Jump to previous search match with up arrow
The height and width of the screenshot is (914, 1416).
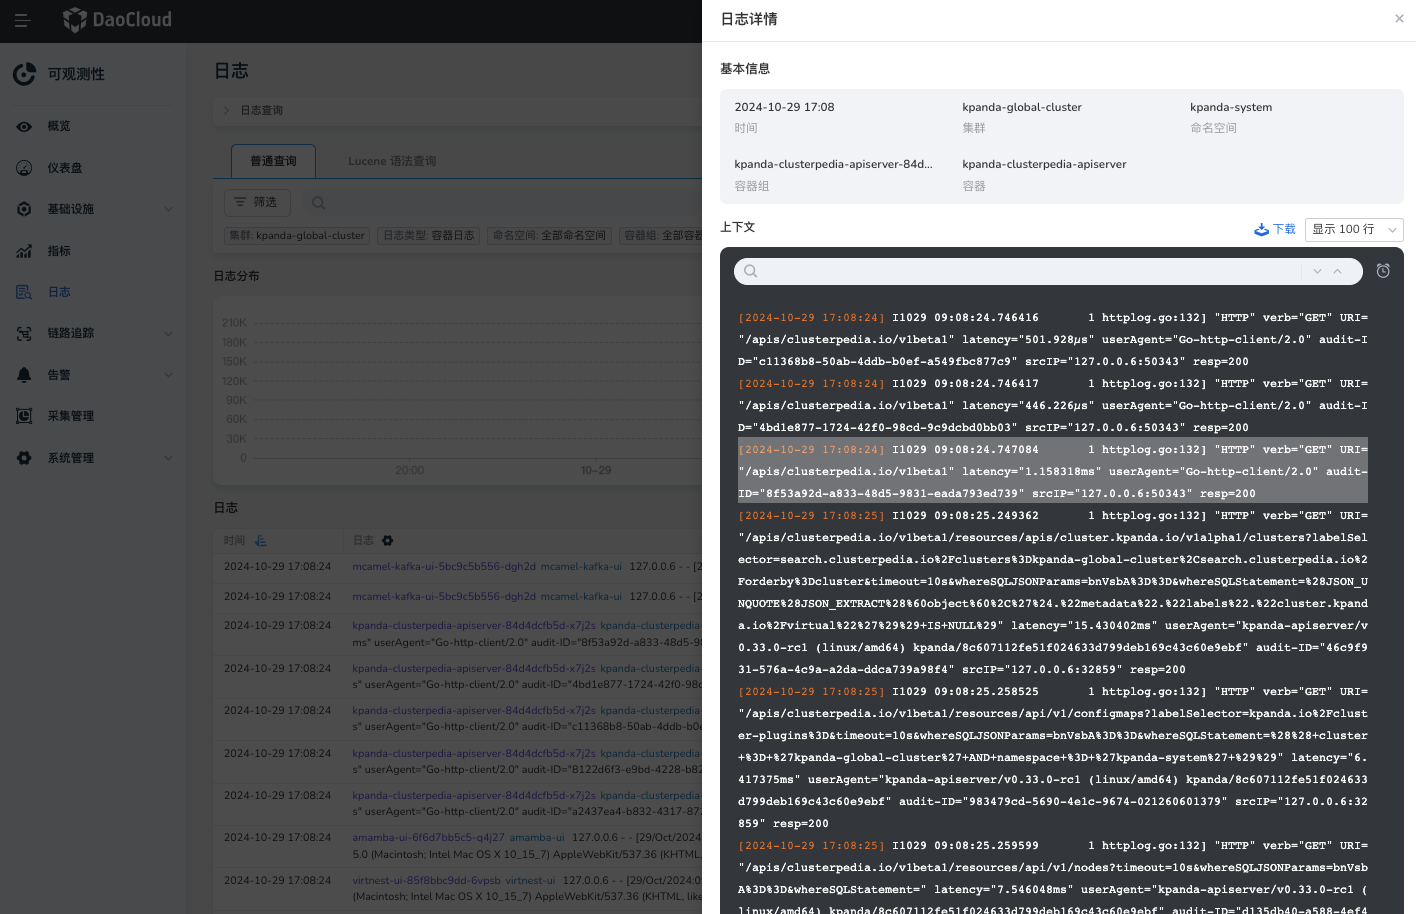(1337, 271)
